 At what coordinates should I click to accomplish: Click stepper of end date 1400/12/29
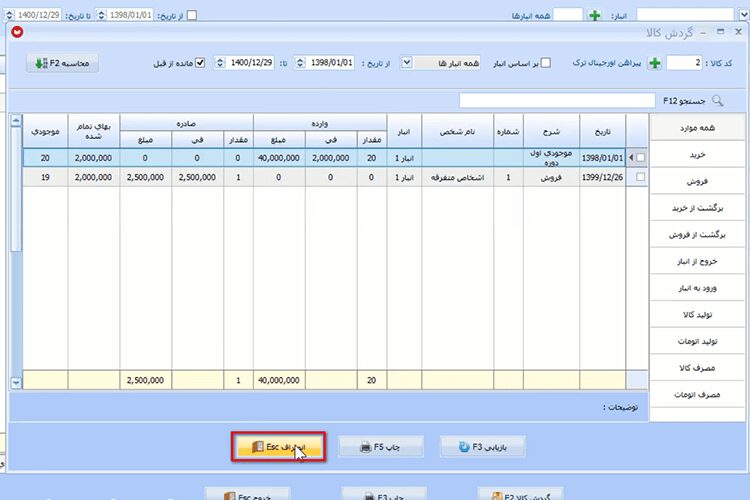220,63
